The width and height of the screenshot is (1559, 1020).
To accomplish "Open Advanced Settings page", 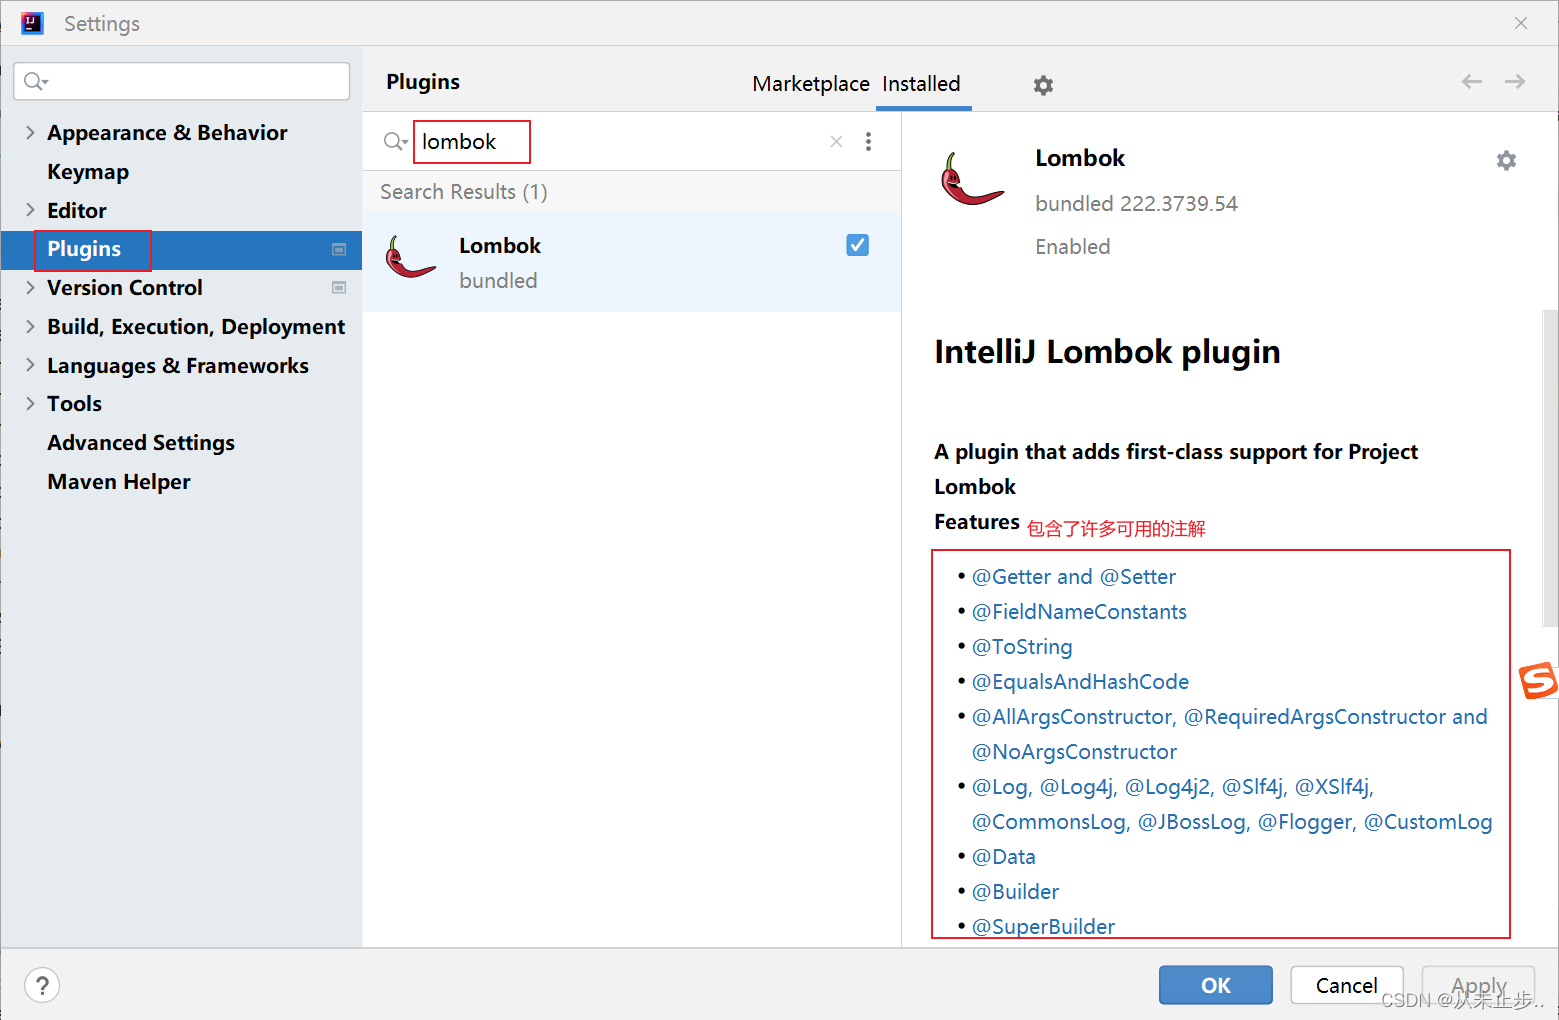I will (x=141, y=443).
